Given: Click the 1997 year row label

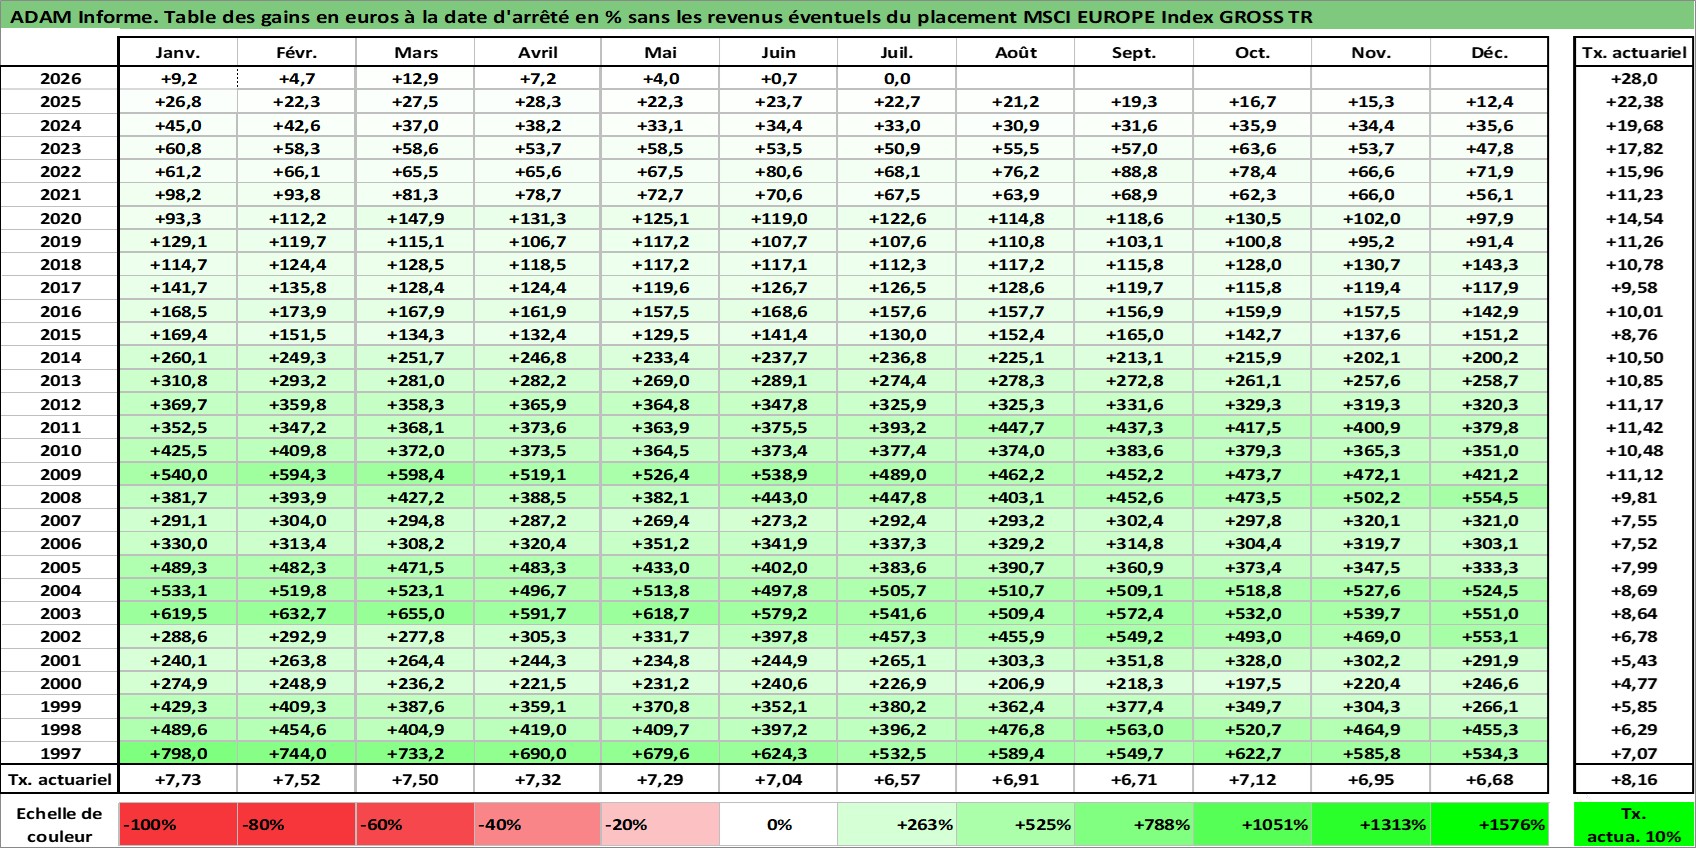Looking at the screenshot, I should (x=60, y=753).
